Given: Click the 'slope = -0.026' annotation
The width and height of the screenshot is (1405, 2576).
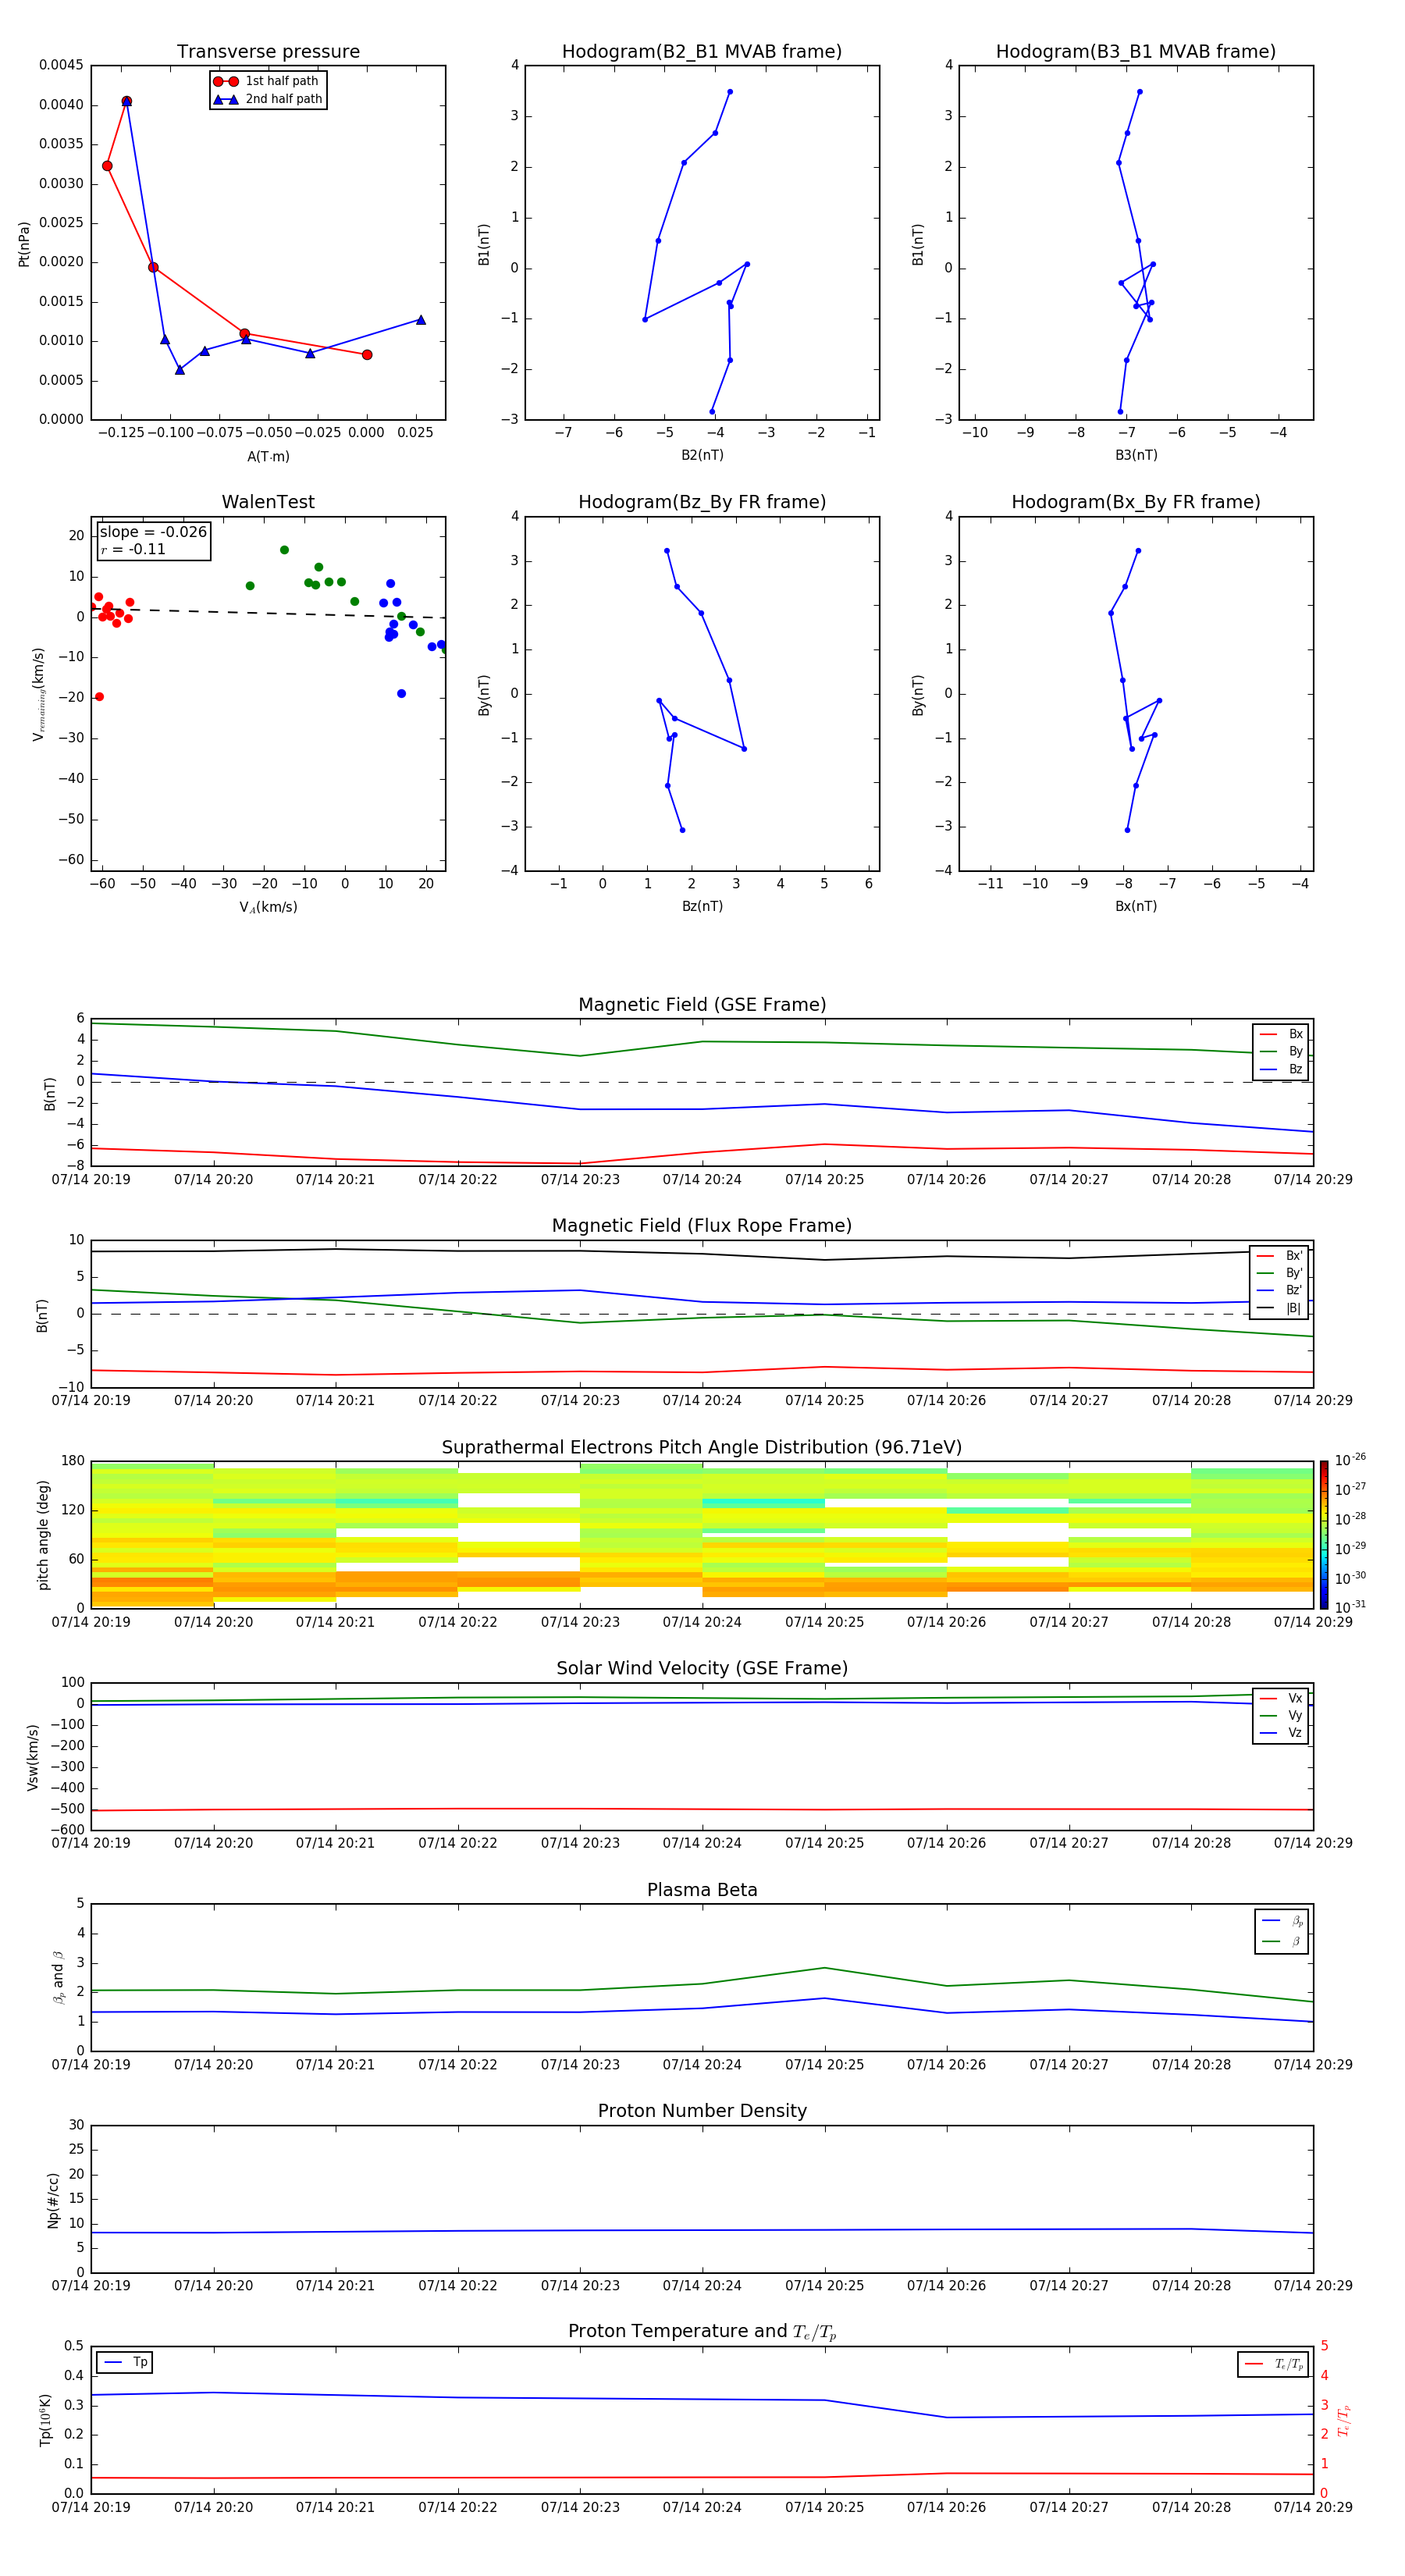Looking at the screenshot, I should point(153,532).
